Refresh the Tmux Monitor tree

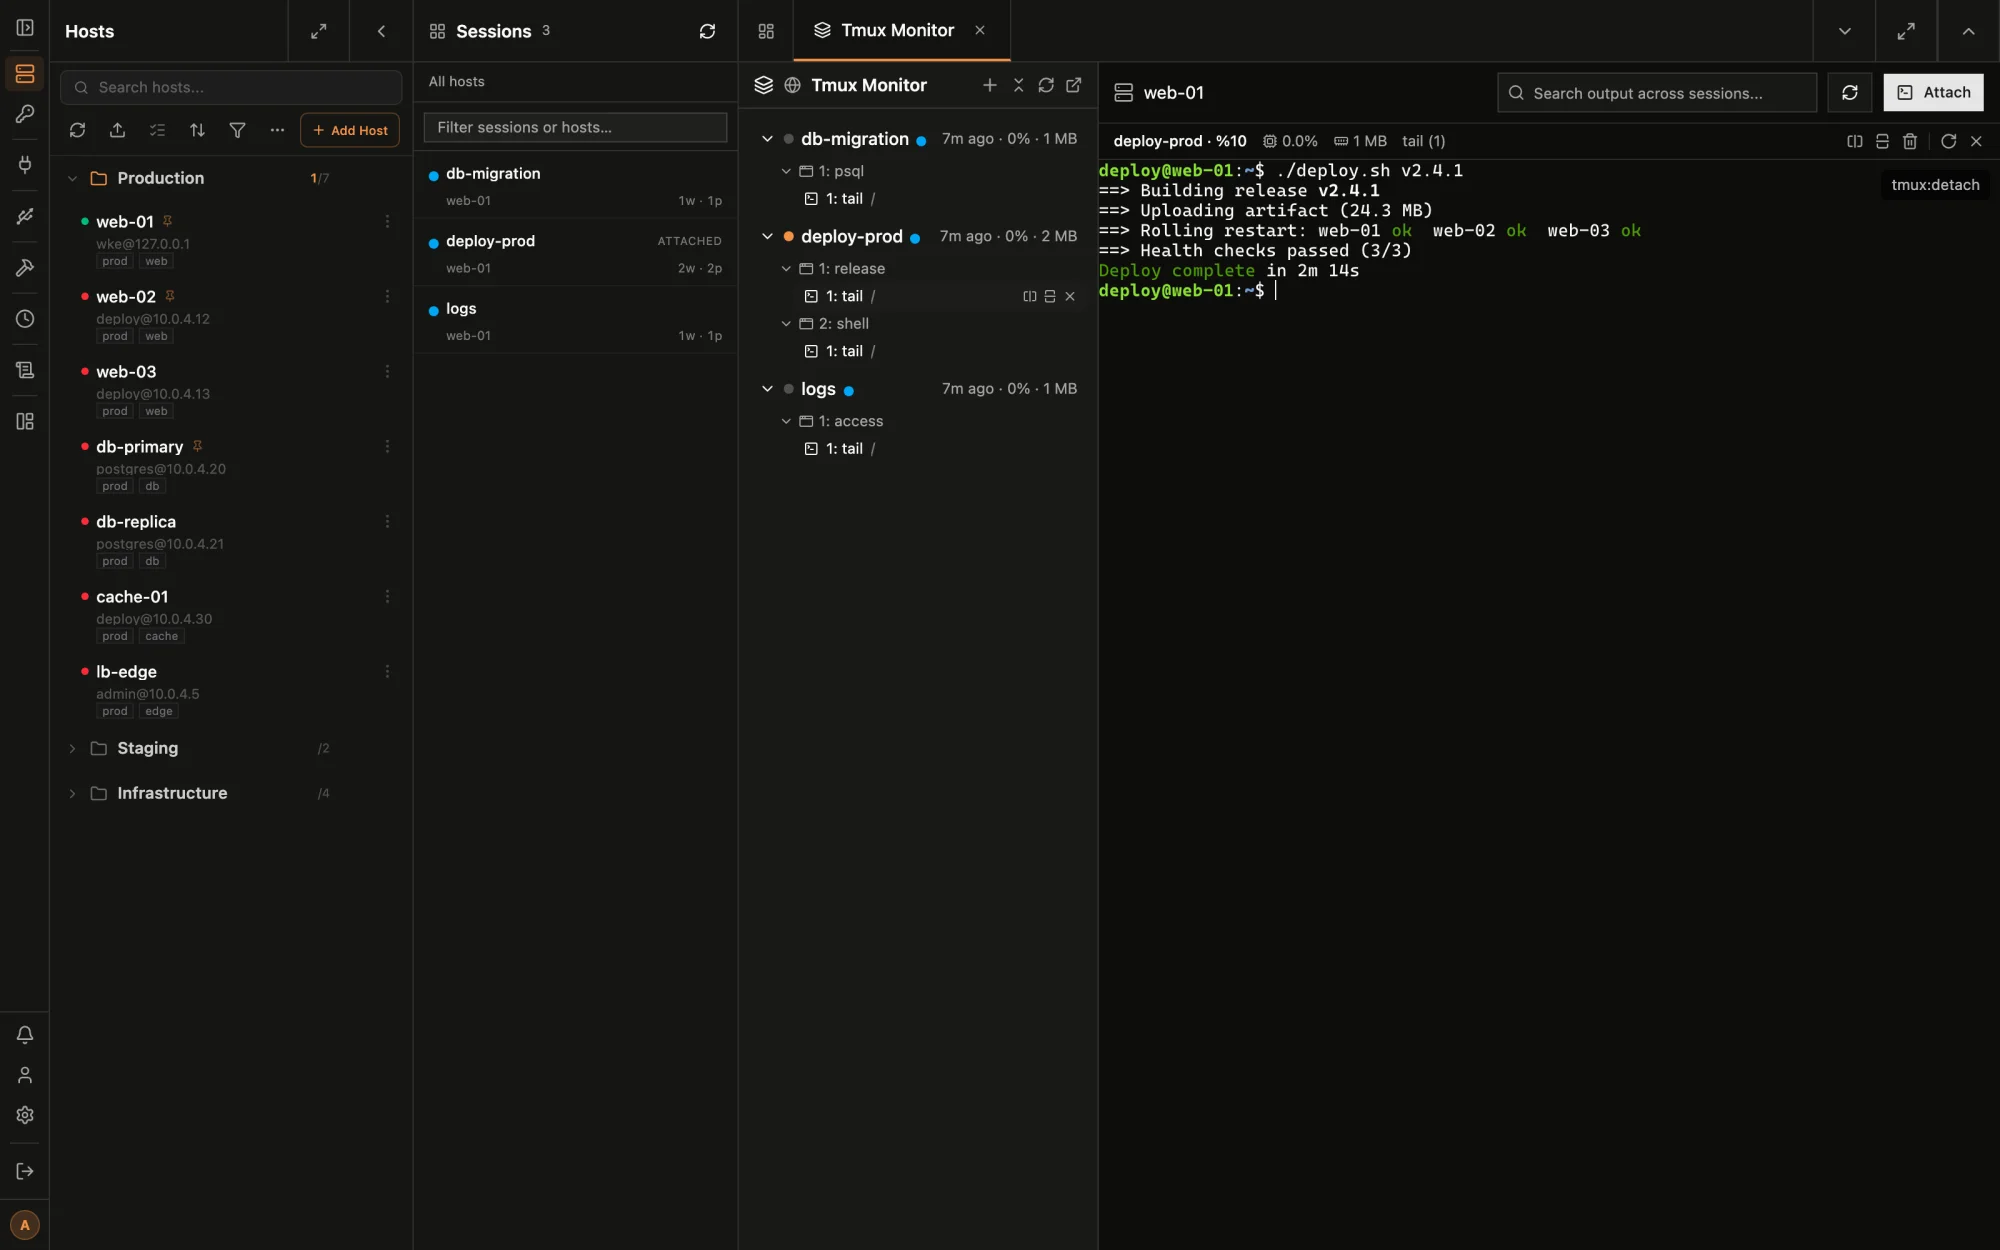pyautogui.click(x=1046, y=85)
